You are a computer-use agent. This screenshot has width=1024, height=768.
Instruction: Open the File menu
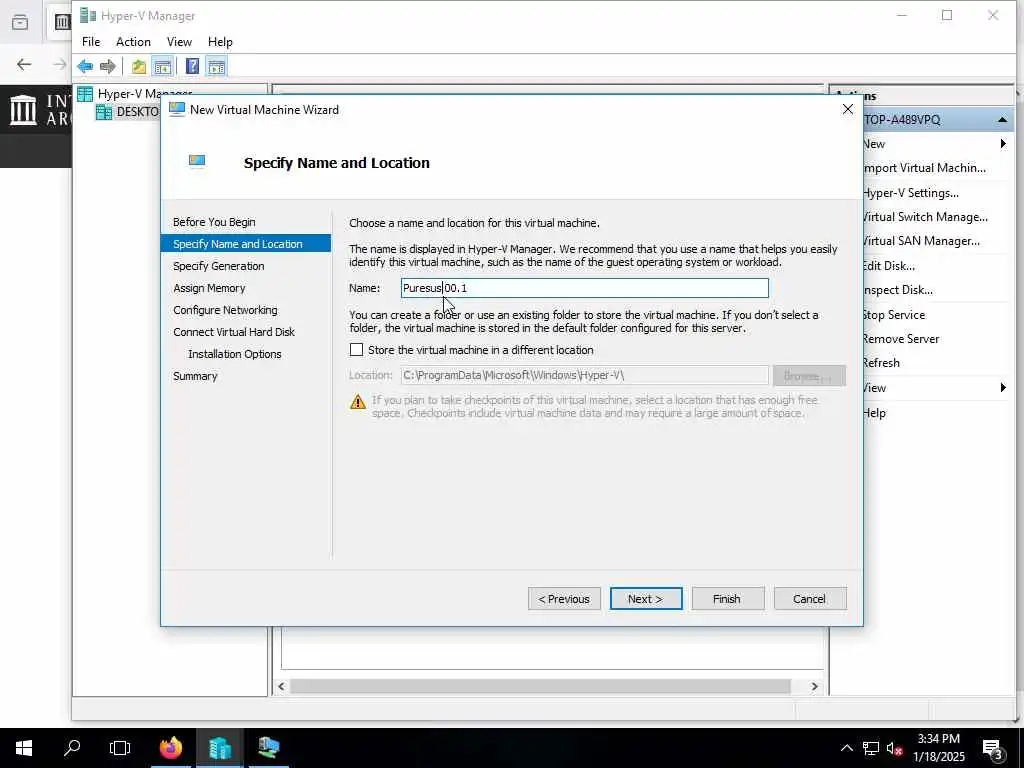pyautogui.click(x=91, y=42)
